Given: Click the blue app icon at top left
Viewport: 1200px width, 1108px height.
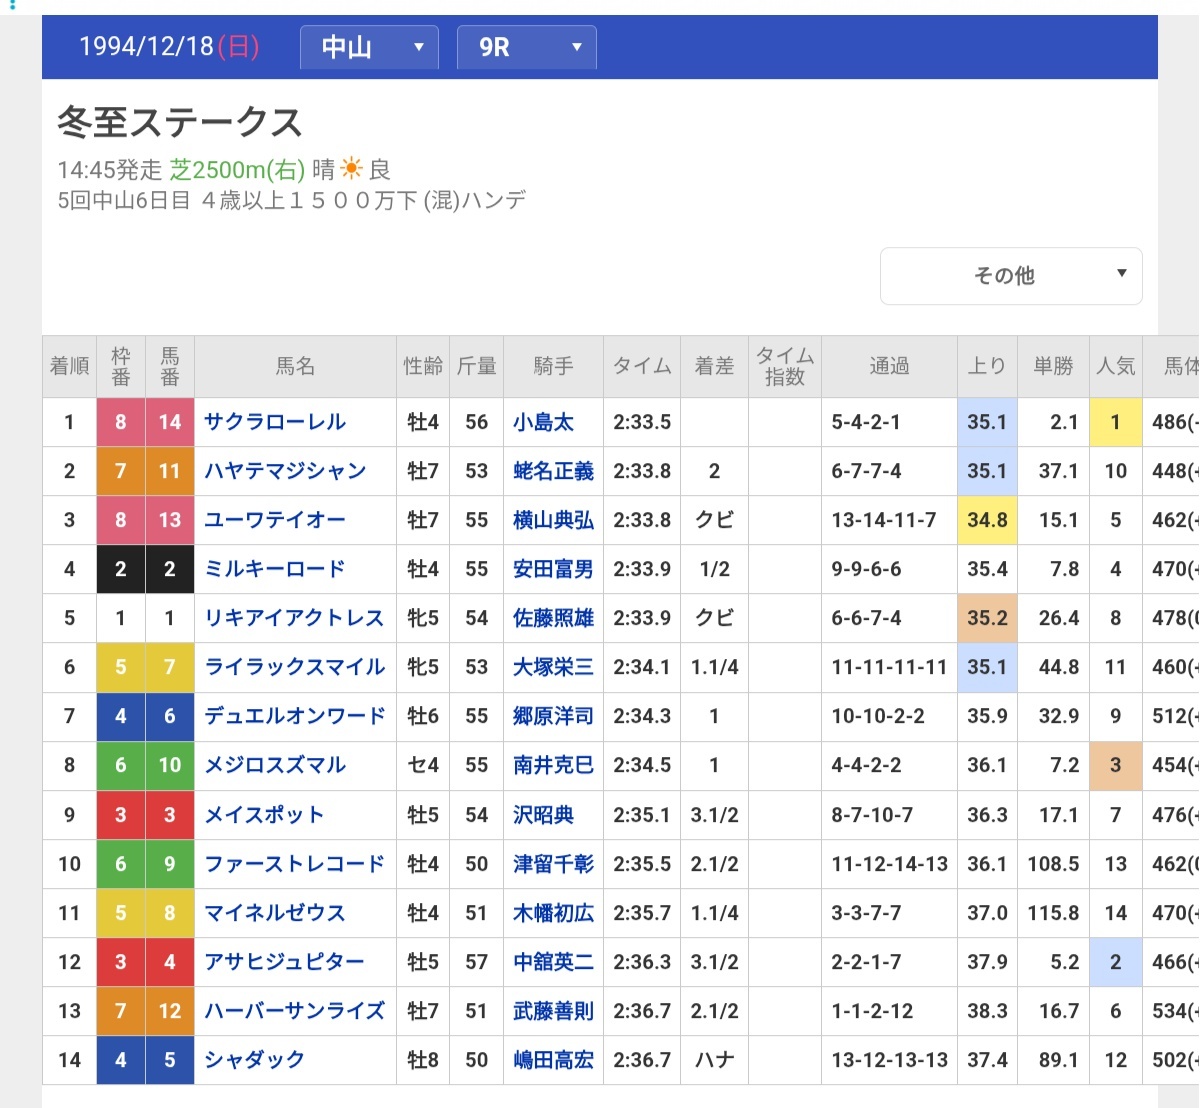Looking at the screenshot, I should tap(10, 6).
